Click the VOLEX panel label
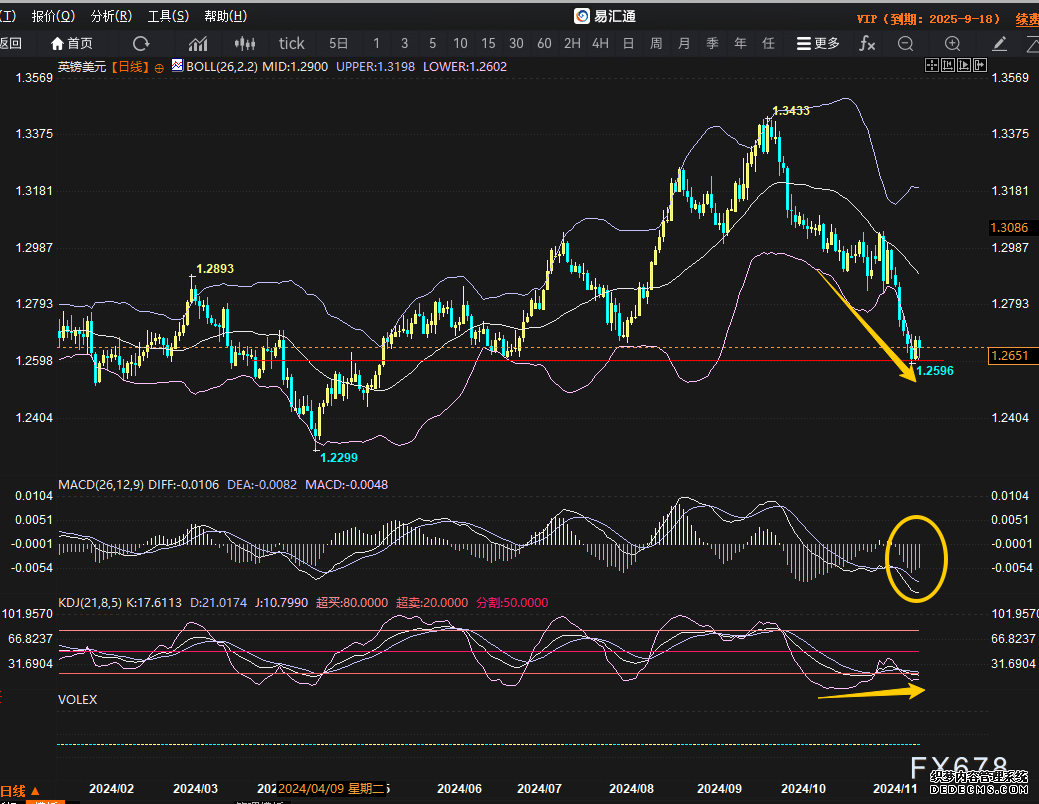 click(78, 699)
